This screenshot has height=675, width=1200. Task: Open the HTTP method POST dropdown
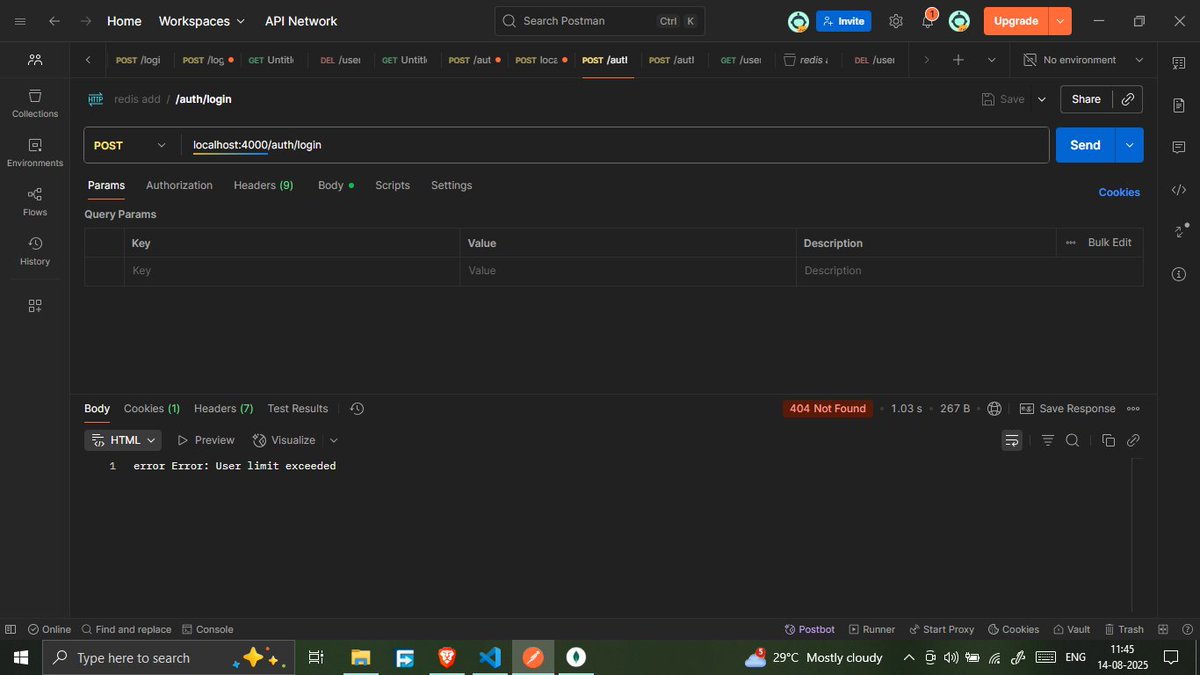point(131,145)
